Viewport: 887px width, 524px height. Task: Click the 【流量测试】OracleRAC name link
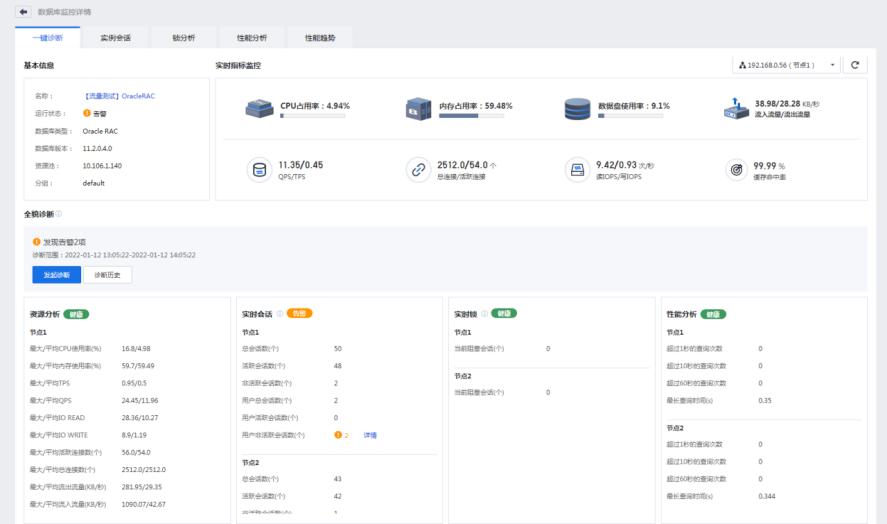(119, 96)
